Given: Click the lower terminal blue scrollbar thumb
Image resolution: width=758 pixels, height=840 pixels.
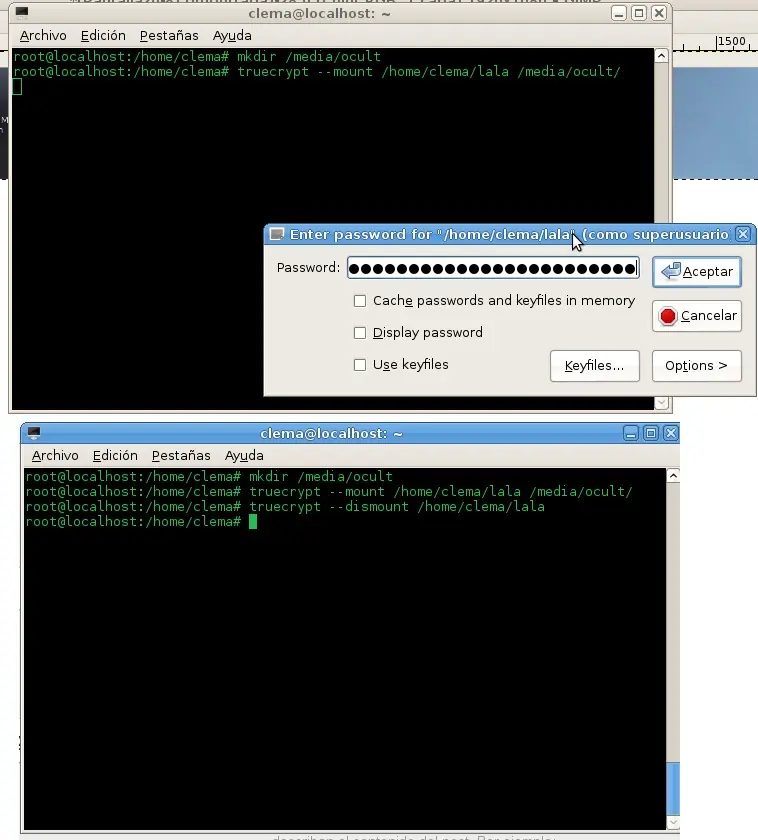Looking at the screenshot, I should (x=673, y=789).
